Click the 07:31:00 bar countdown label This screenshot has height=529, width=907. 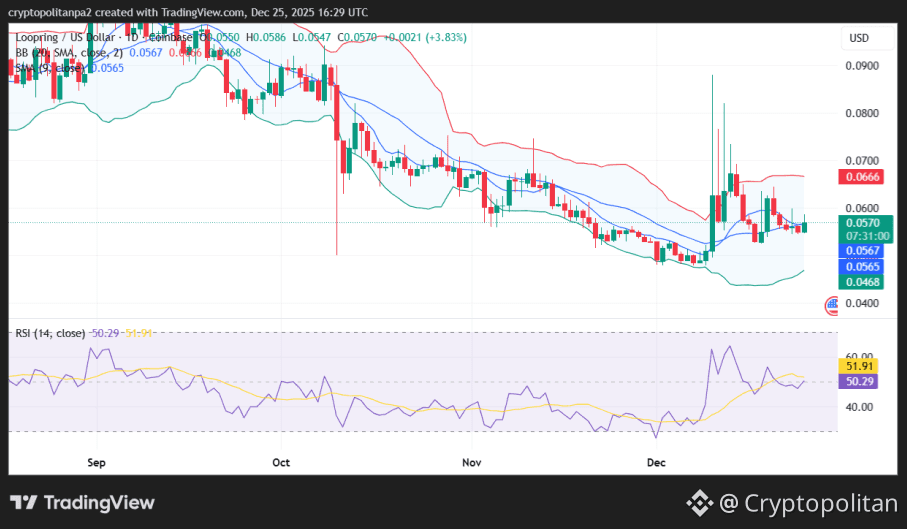865,236
